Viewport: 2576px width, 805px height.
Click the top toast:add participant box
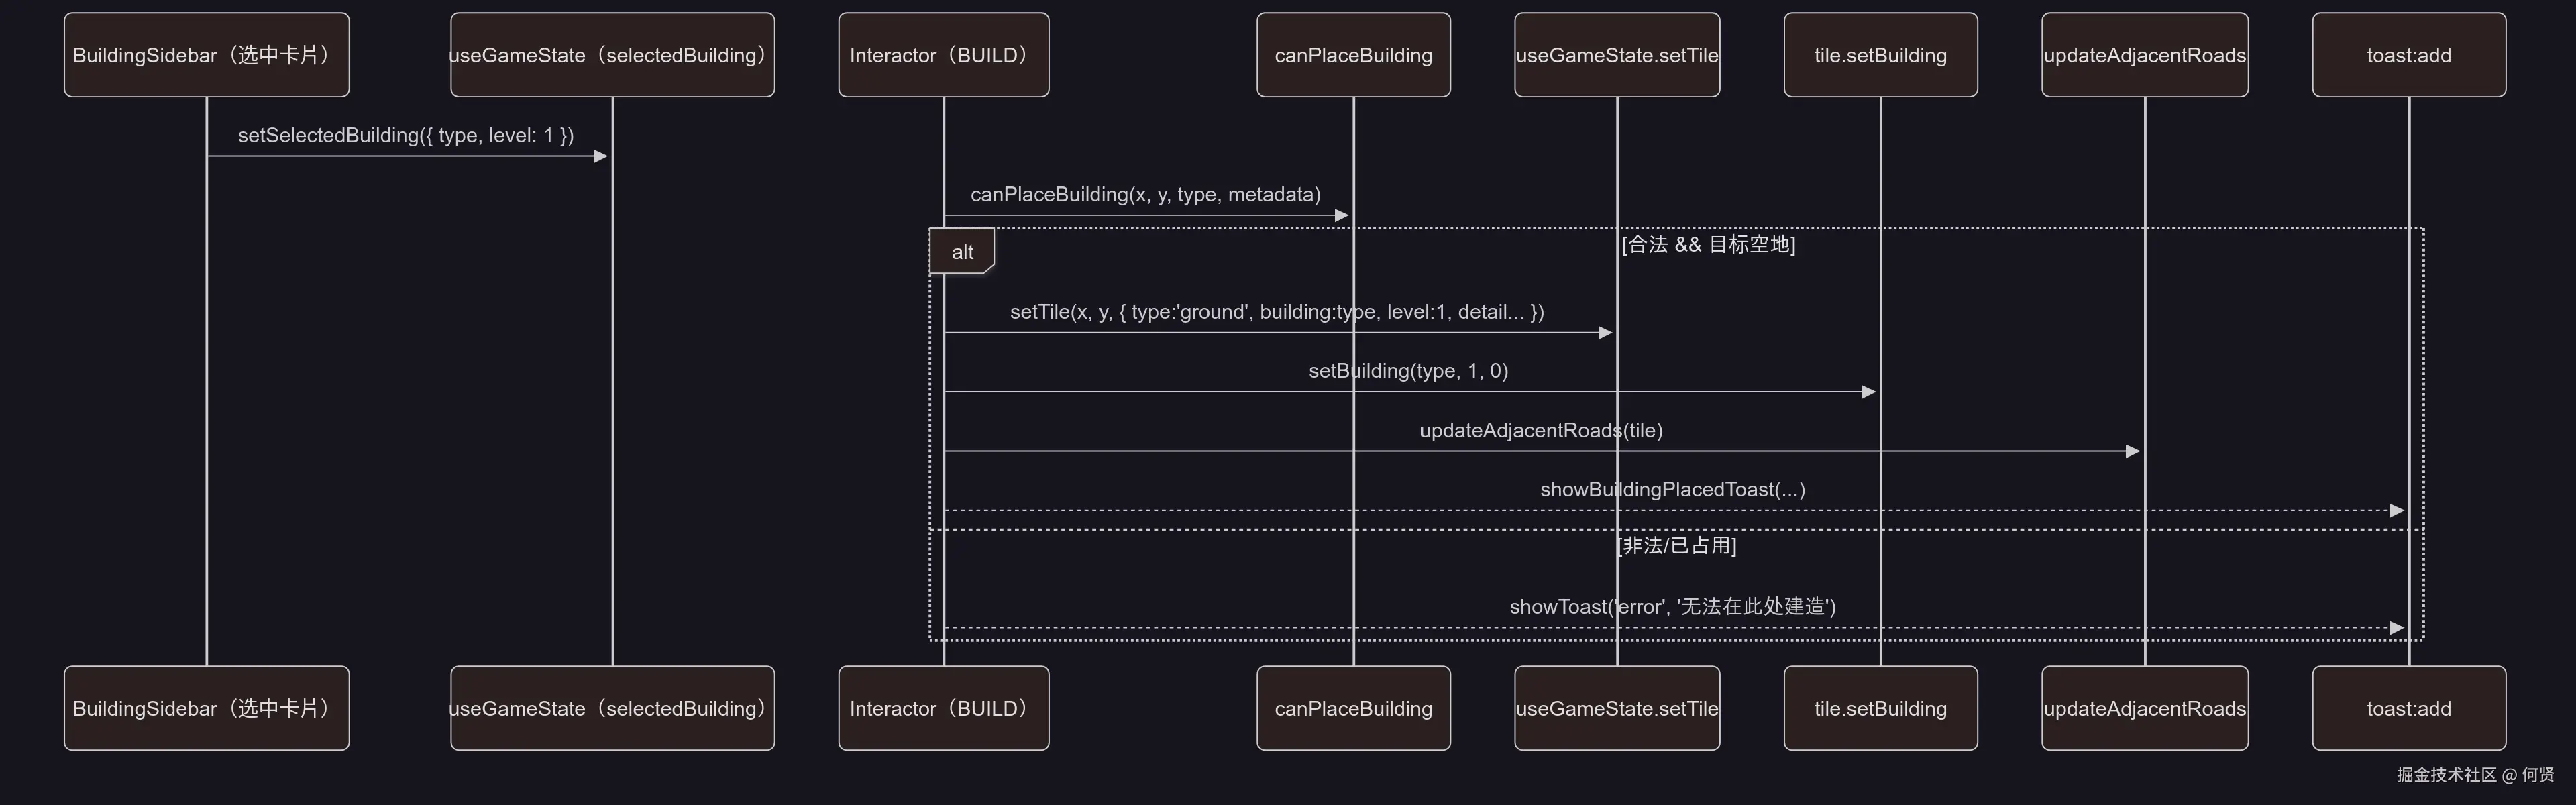(x=2408, y=55)
